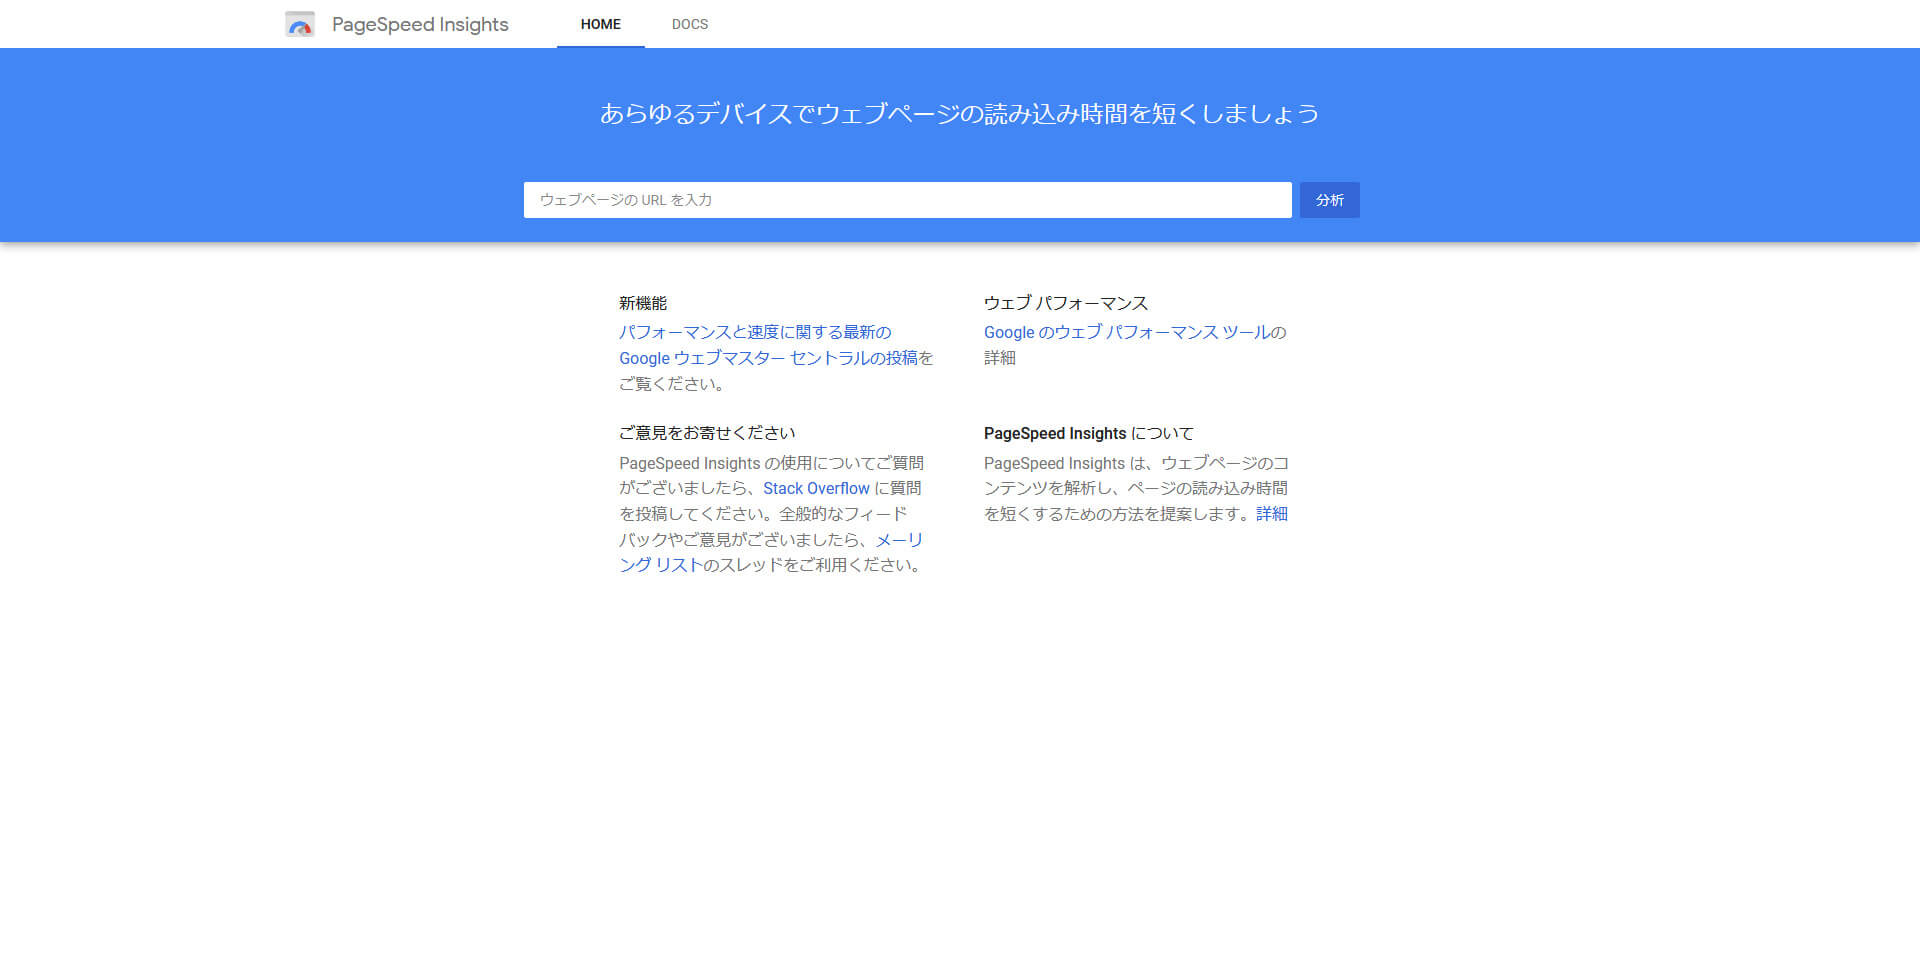Click the あらゆるデバイスで headline text
Screen dimensions: 1920x966
pyautogui.click(x=960, y=114)
